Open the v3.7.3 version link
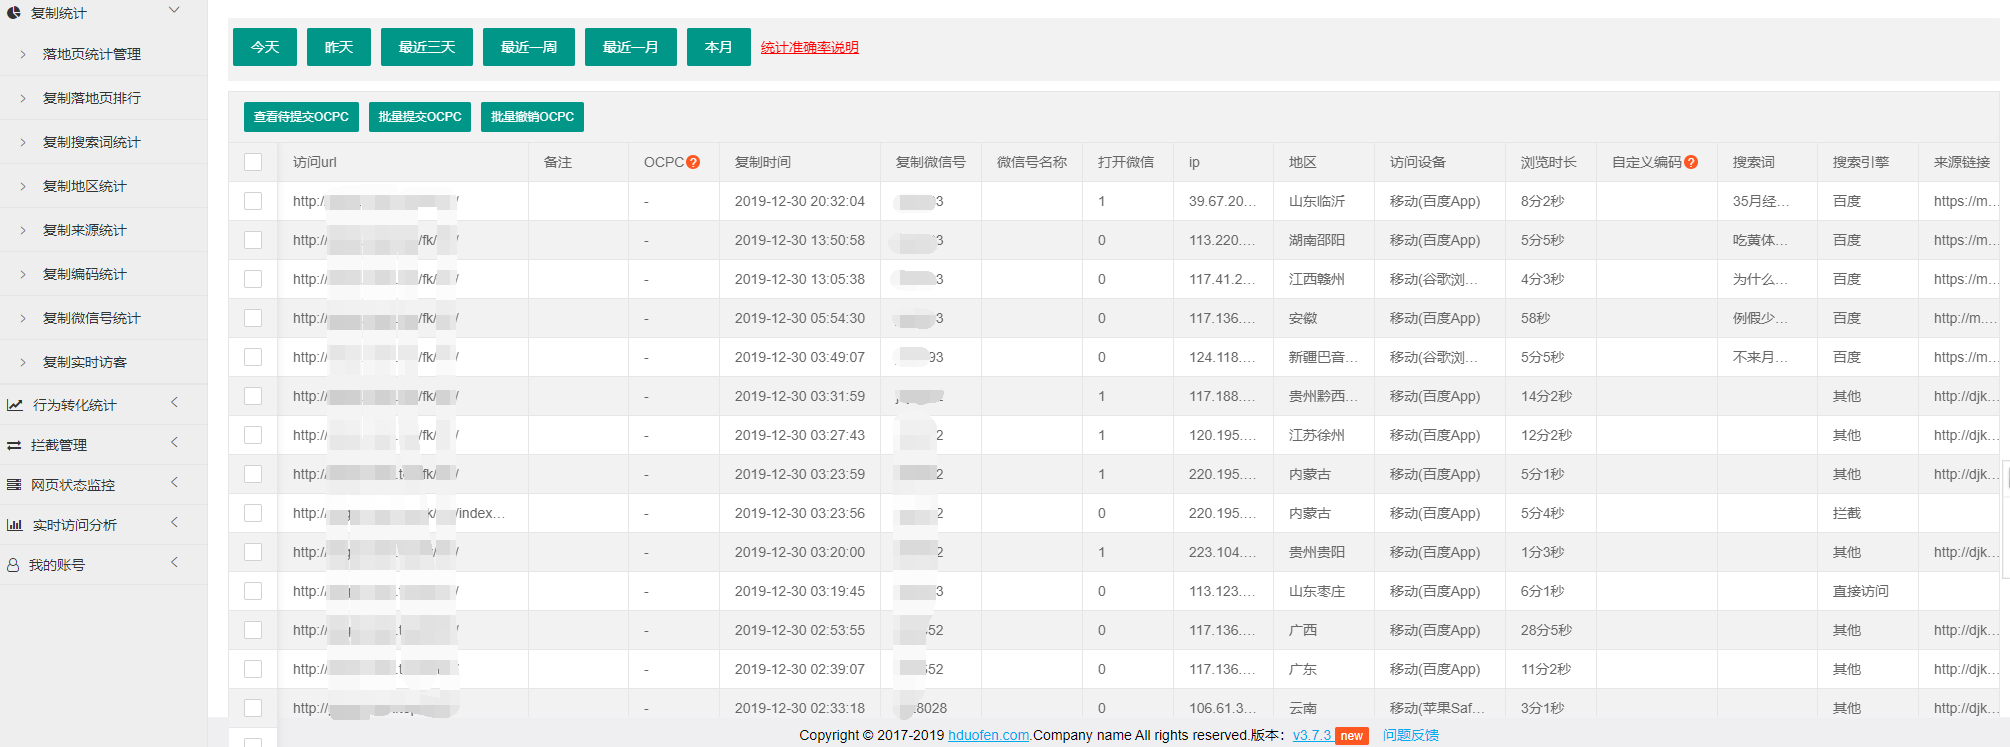Screen dimensions: 2010x747 pyautogui.click(x=1312, y=735)
